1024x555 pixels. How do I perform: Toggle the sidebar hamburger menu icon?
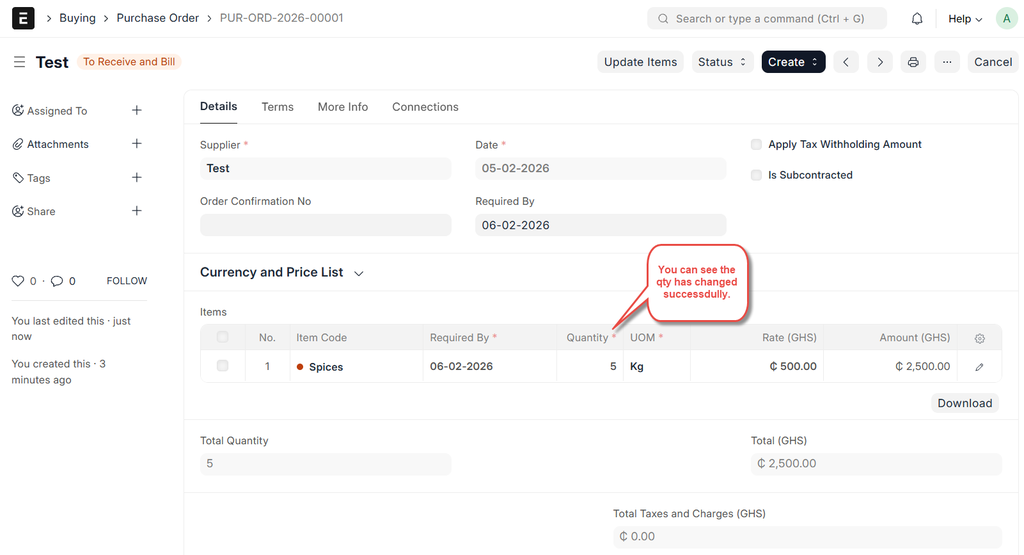[19, 62]
